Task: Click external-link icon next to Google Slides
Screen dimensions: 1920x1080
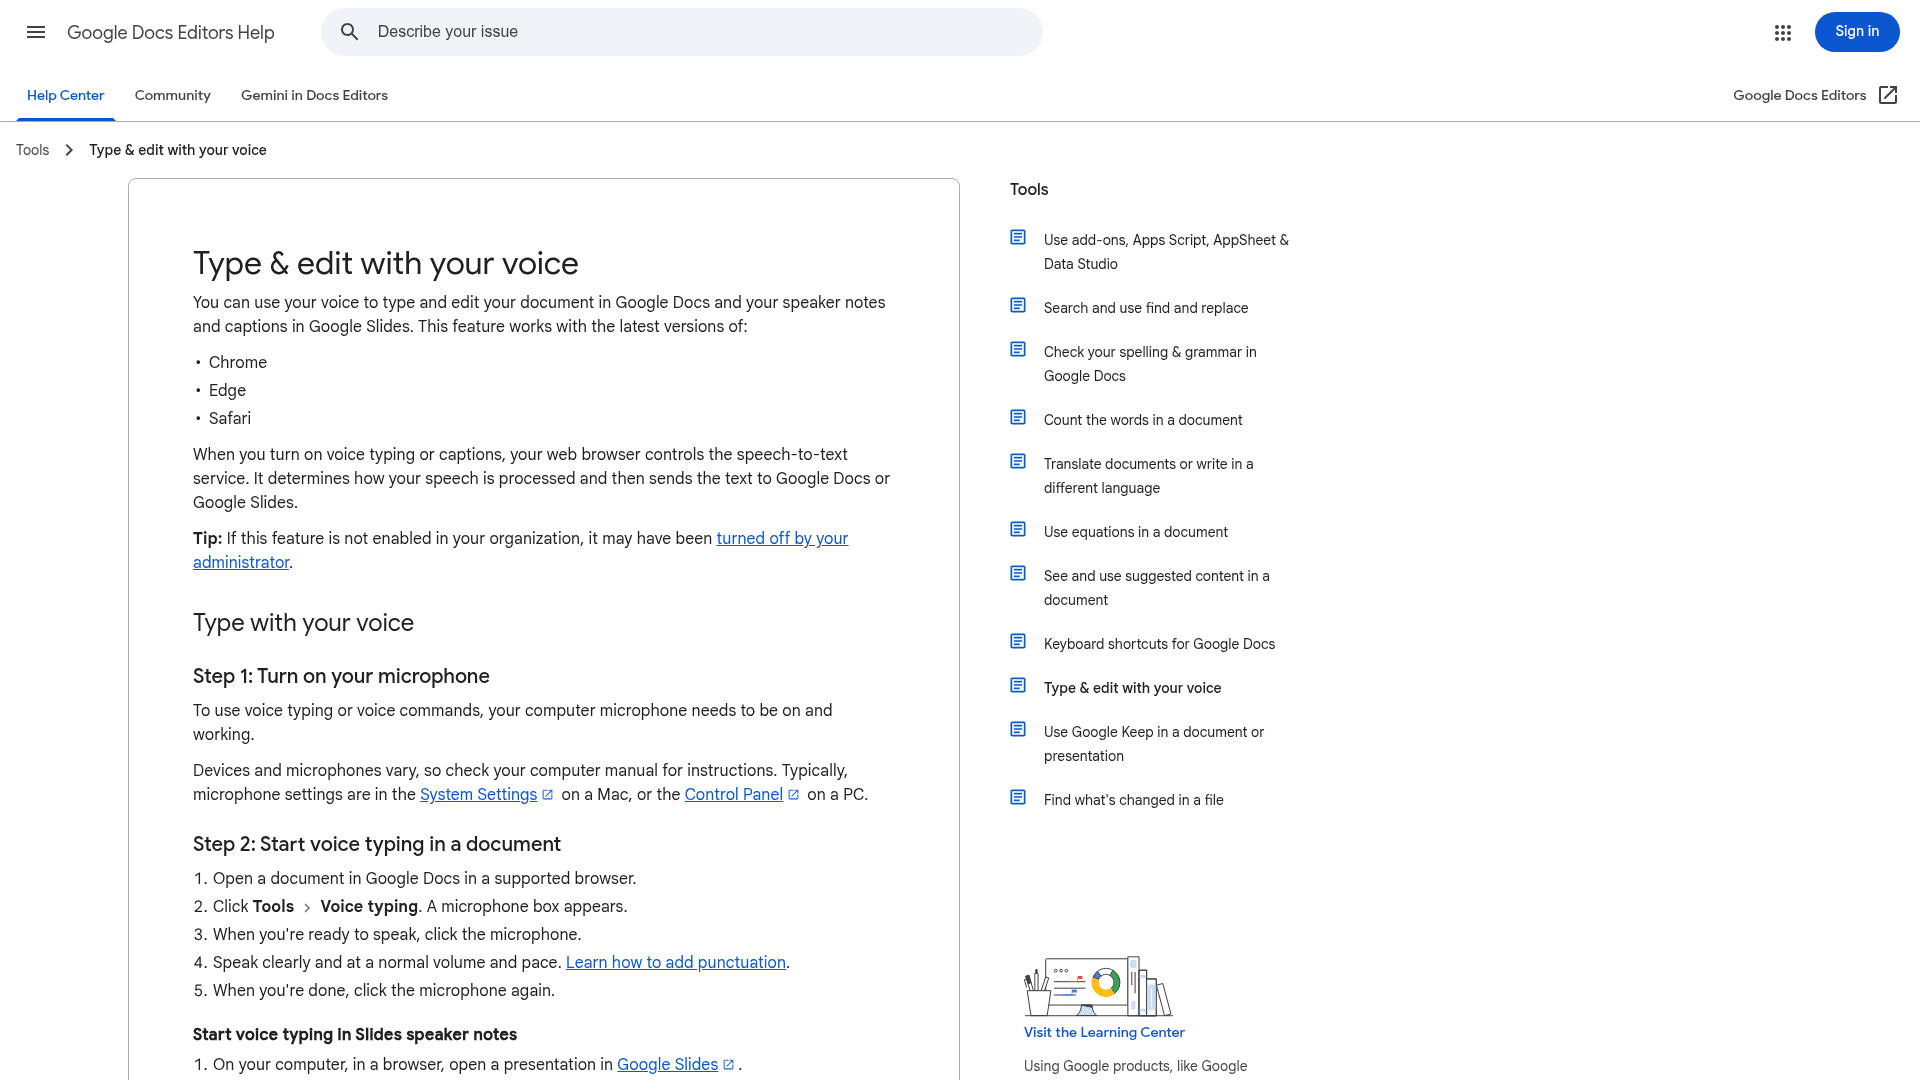Action: [729, 1065]
